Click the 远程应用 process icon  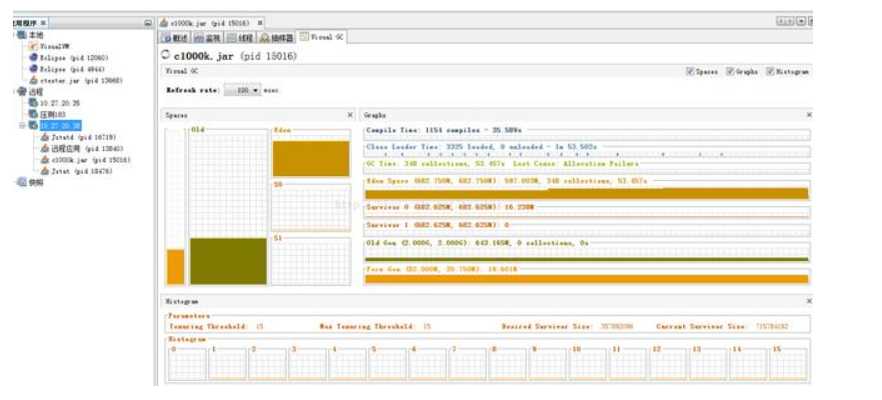click(x=45, y=149)
